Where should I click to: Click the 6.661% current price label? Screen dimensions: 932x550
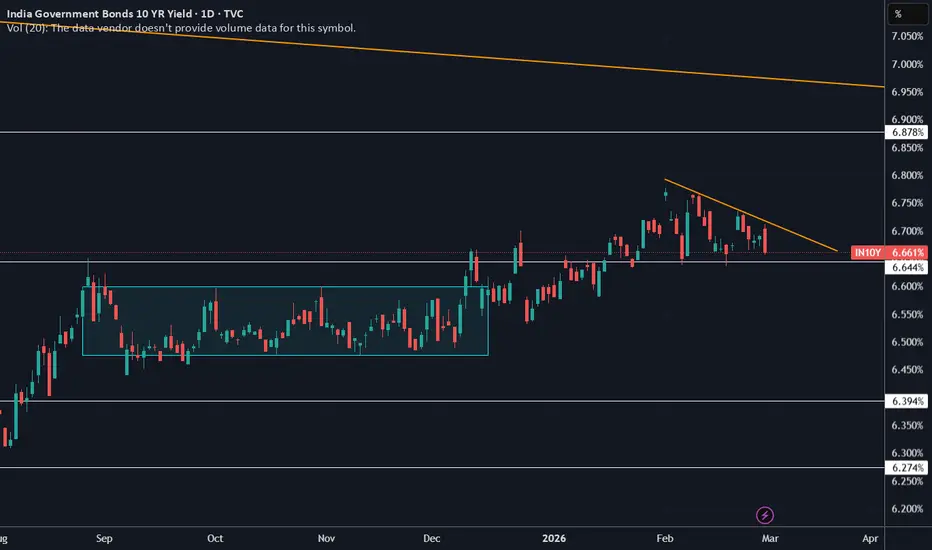[x=907, y=253]
